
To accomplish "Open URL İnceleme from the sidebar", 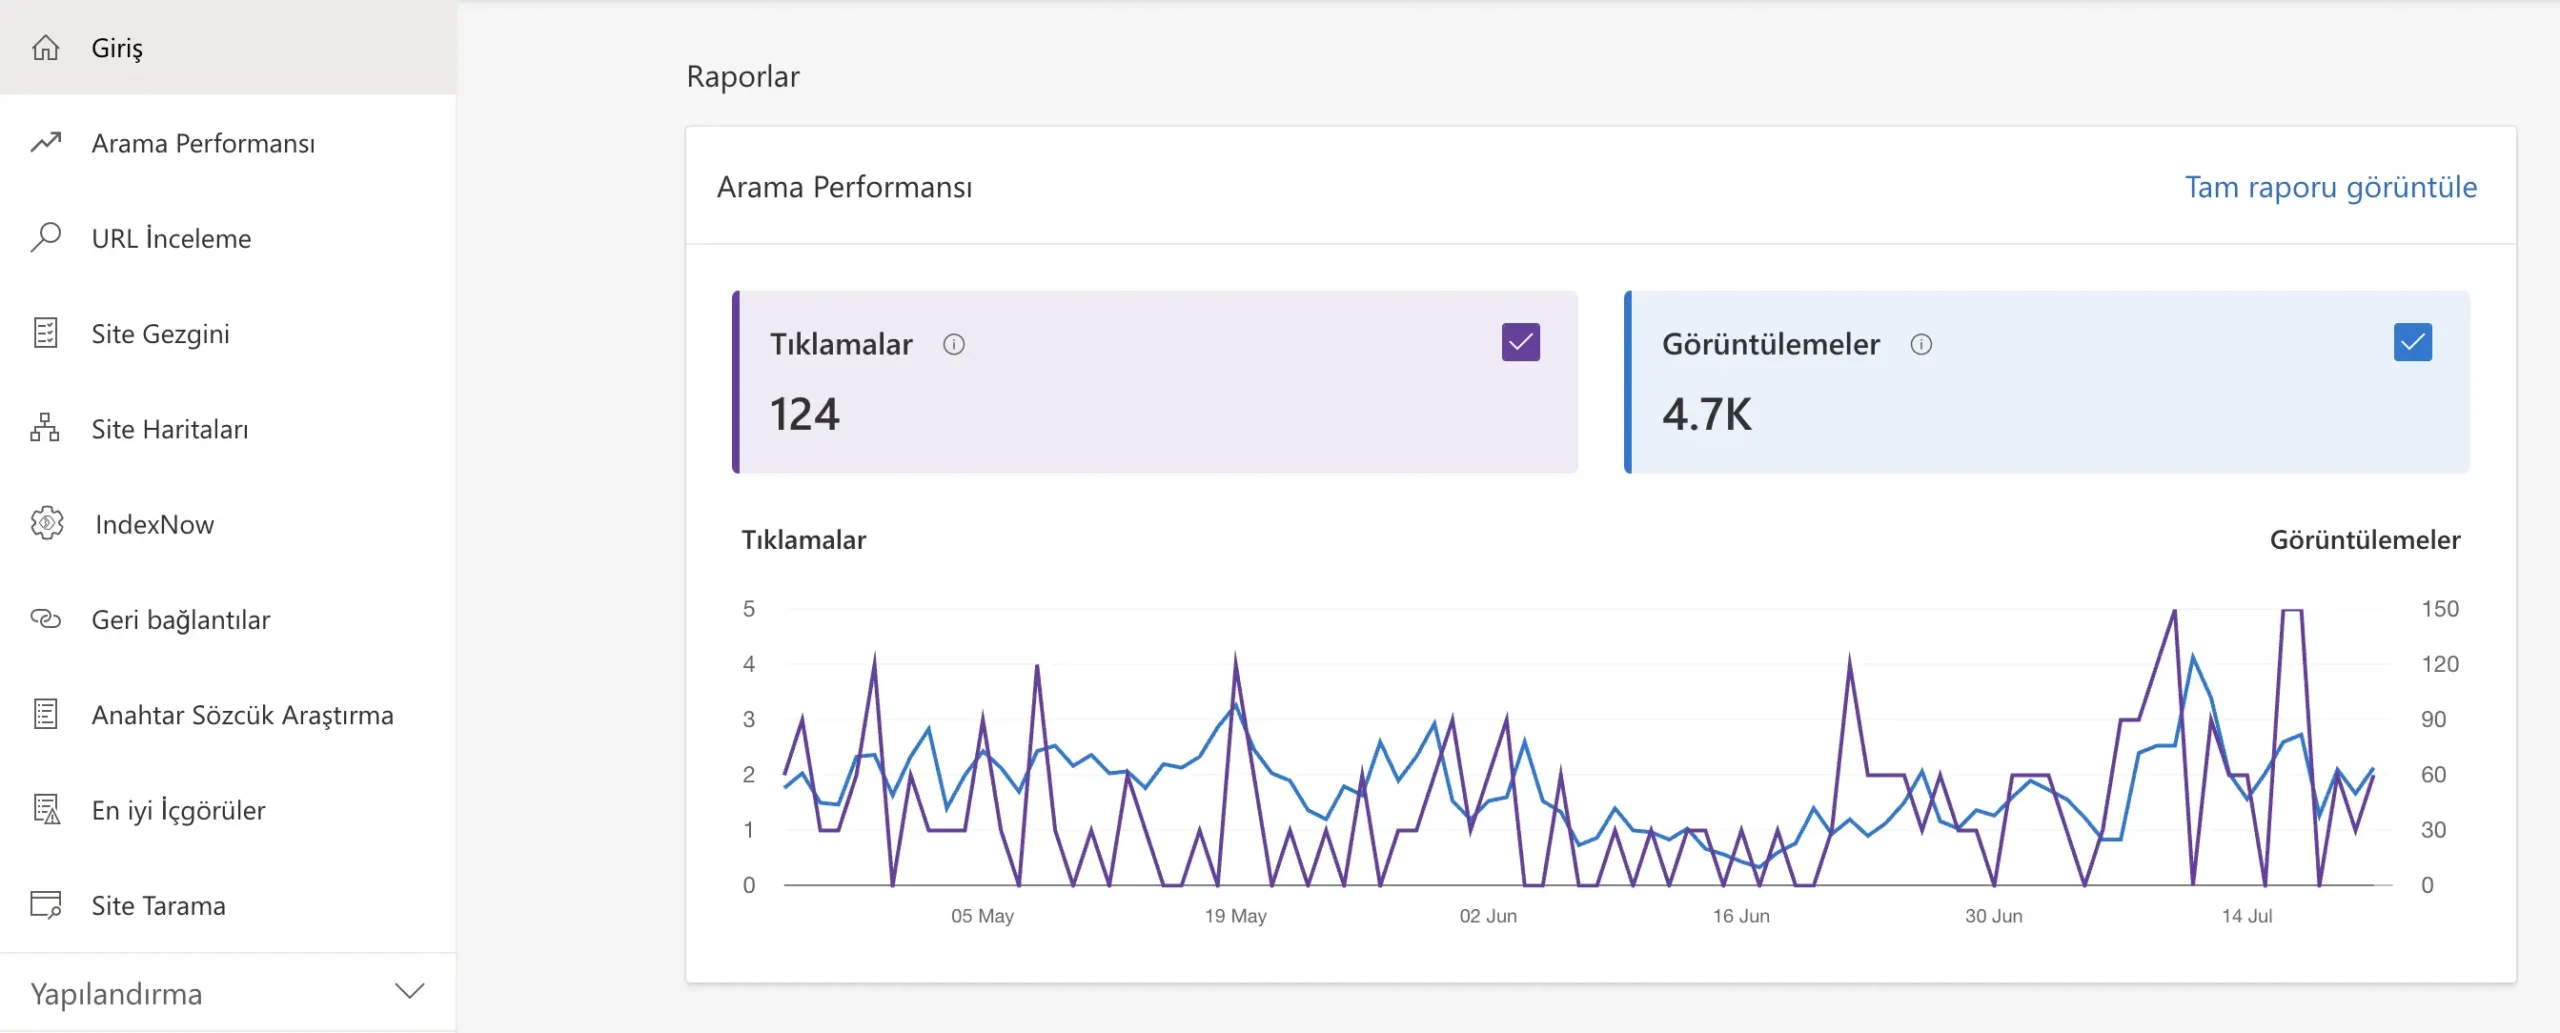I will (x=228, y=238).
